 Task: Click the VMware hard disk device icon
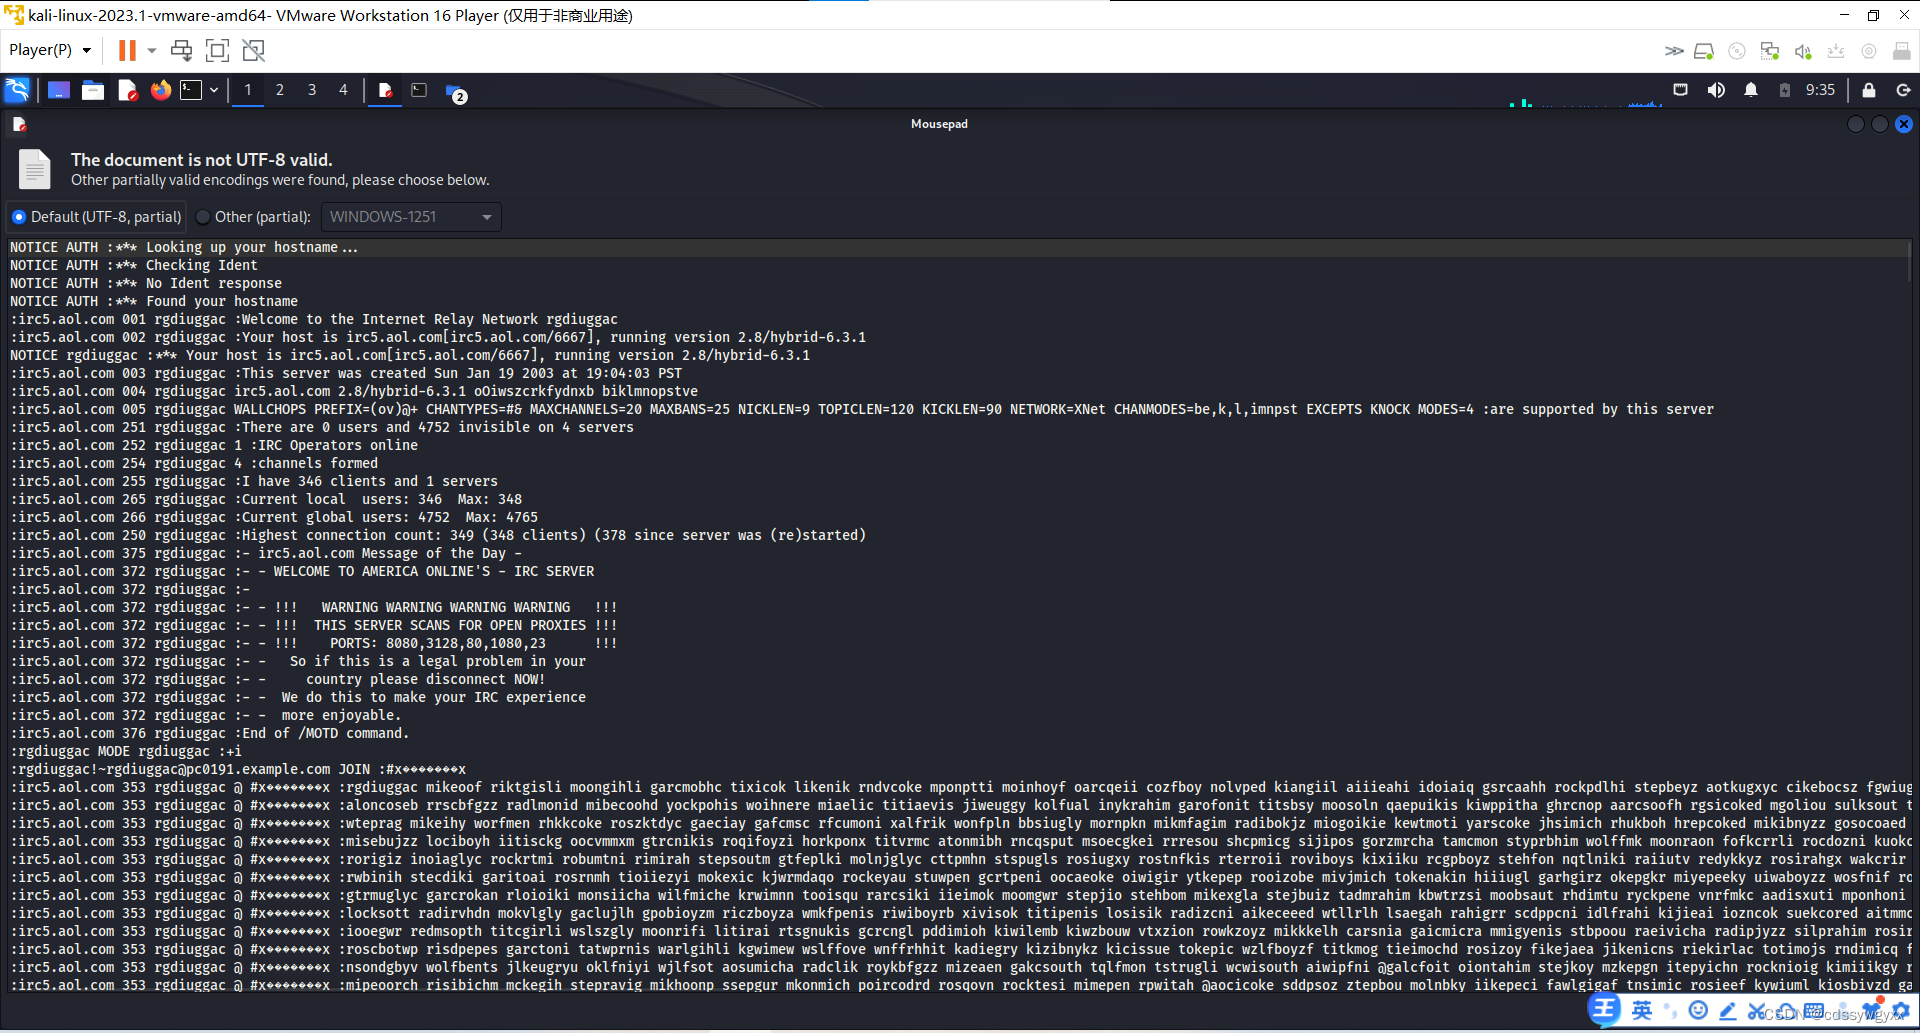(x=1705, y=51)
